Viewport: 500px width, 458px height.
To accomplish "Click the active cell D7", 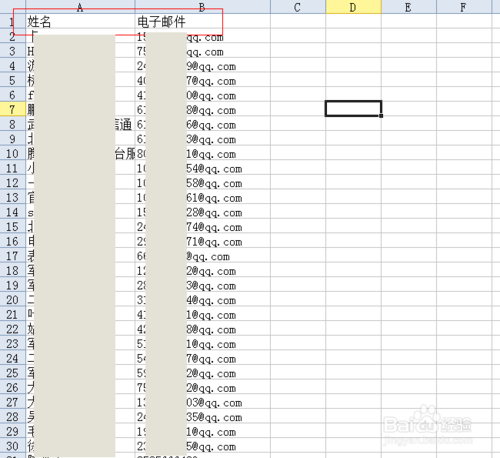I will pyautogui.click(x=353, y=109).
